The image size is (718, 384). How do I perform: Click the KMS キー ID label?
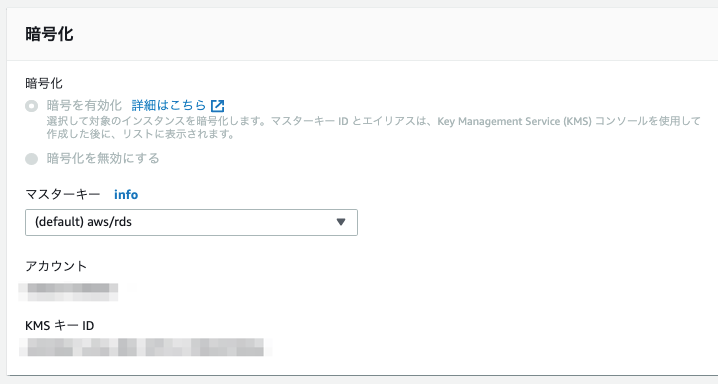(60, 325)
